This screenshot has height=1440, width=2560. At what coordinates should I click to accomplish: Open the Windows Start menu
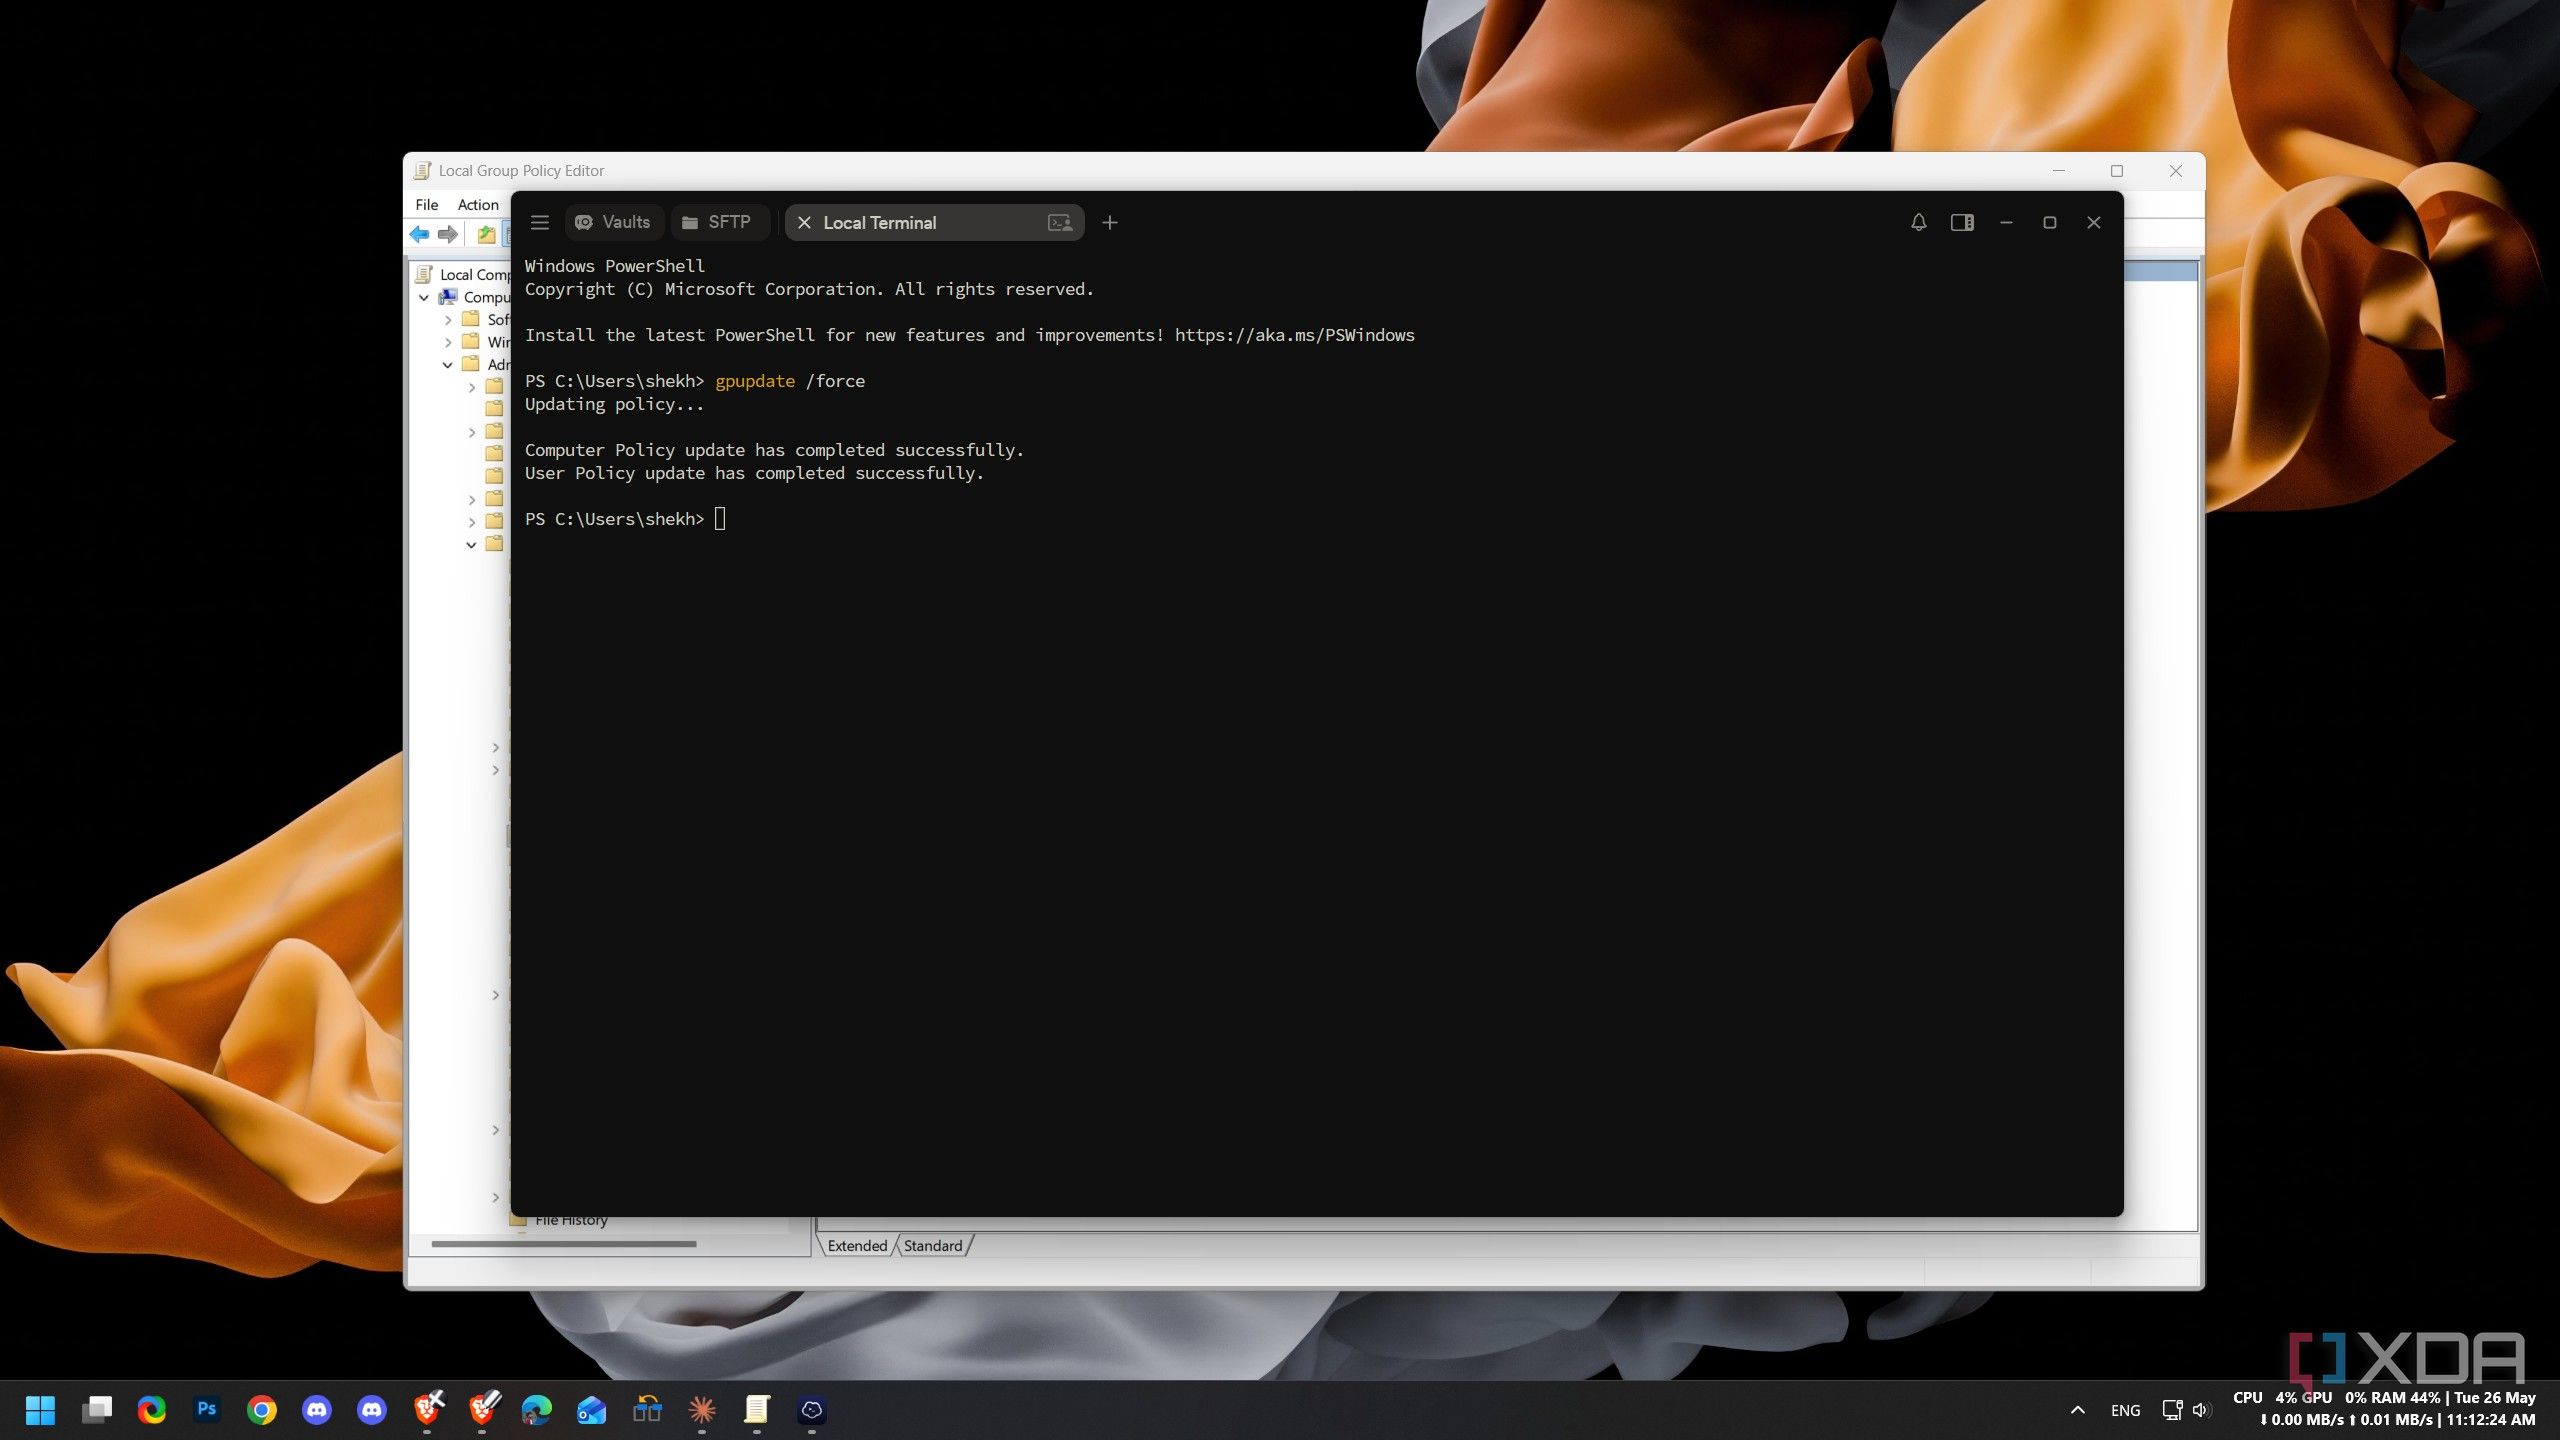click(x=40, y=1410)
